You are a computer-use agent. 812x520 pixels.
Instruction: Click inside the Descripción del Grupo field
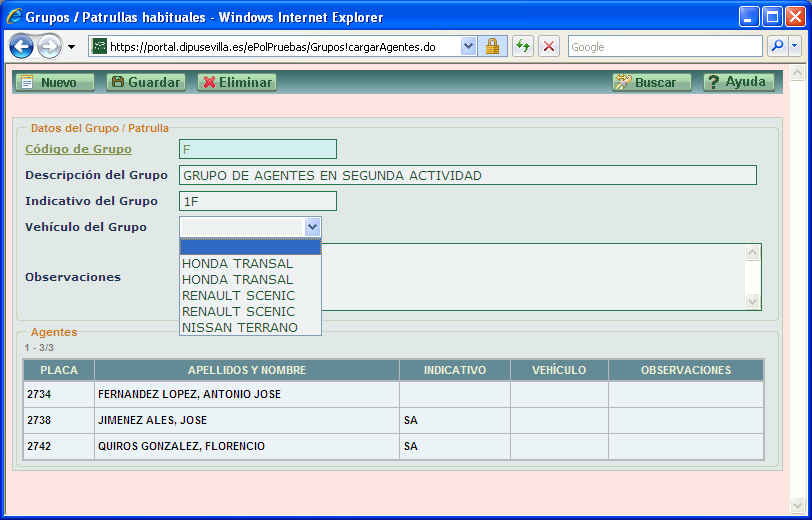[467, 175]
